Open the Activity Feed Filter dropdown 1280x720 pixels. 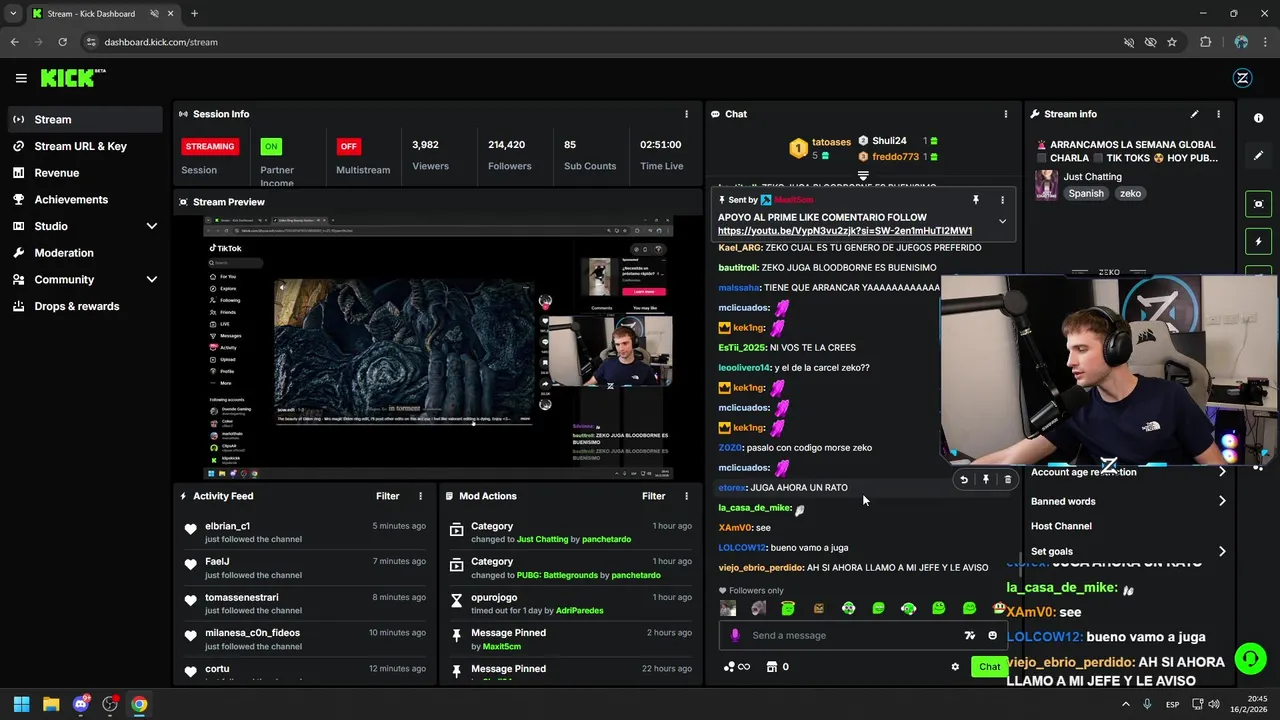click(x=387, y=496)
